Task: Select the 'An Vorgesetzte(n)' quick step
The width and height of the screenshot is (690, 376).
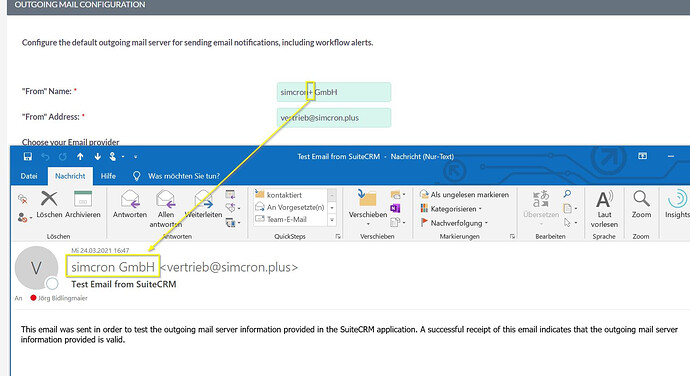Action: coord(290,207)
